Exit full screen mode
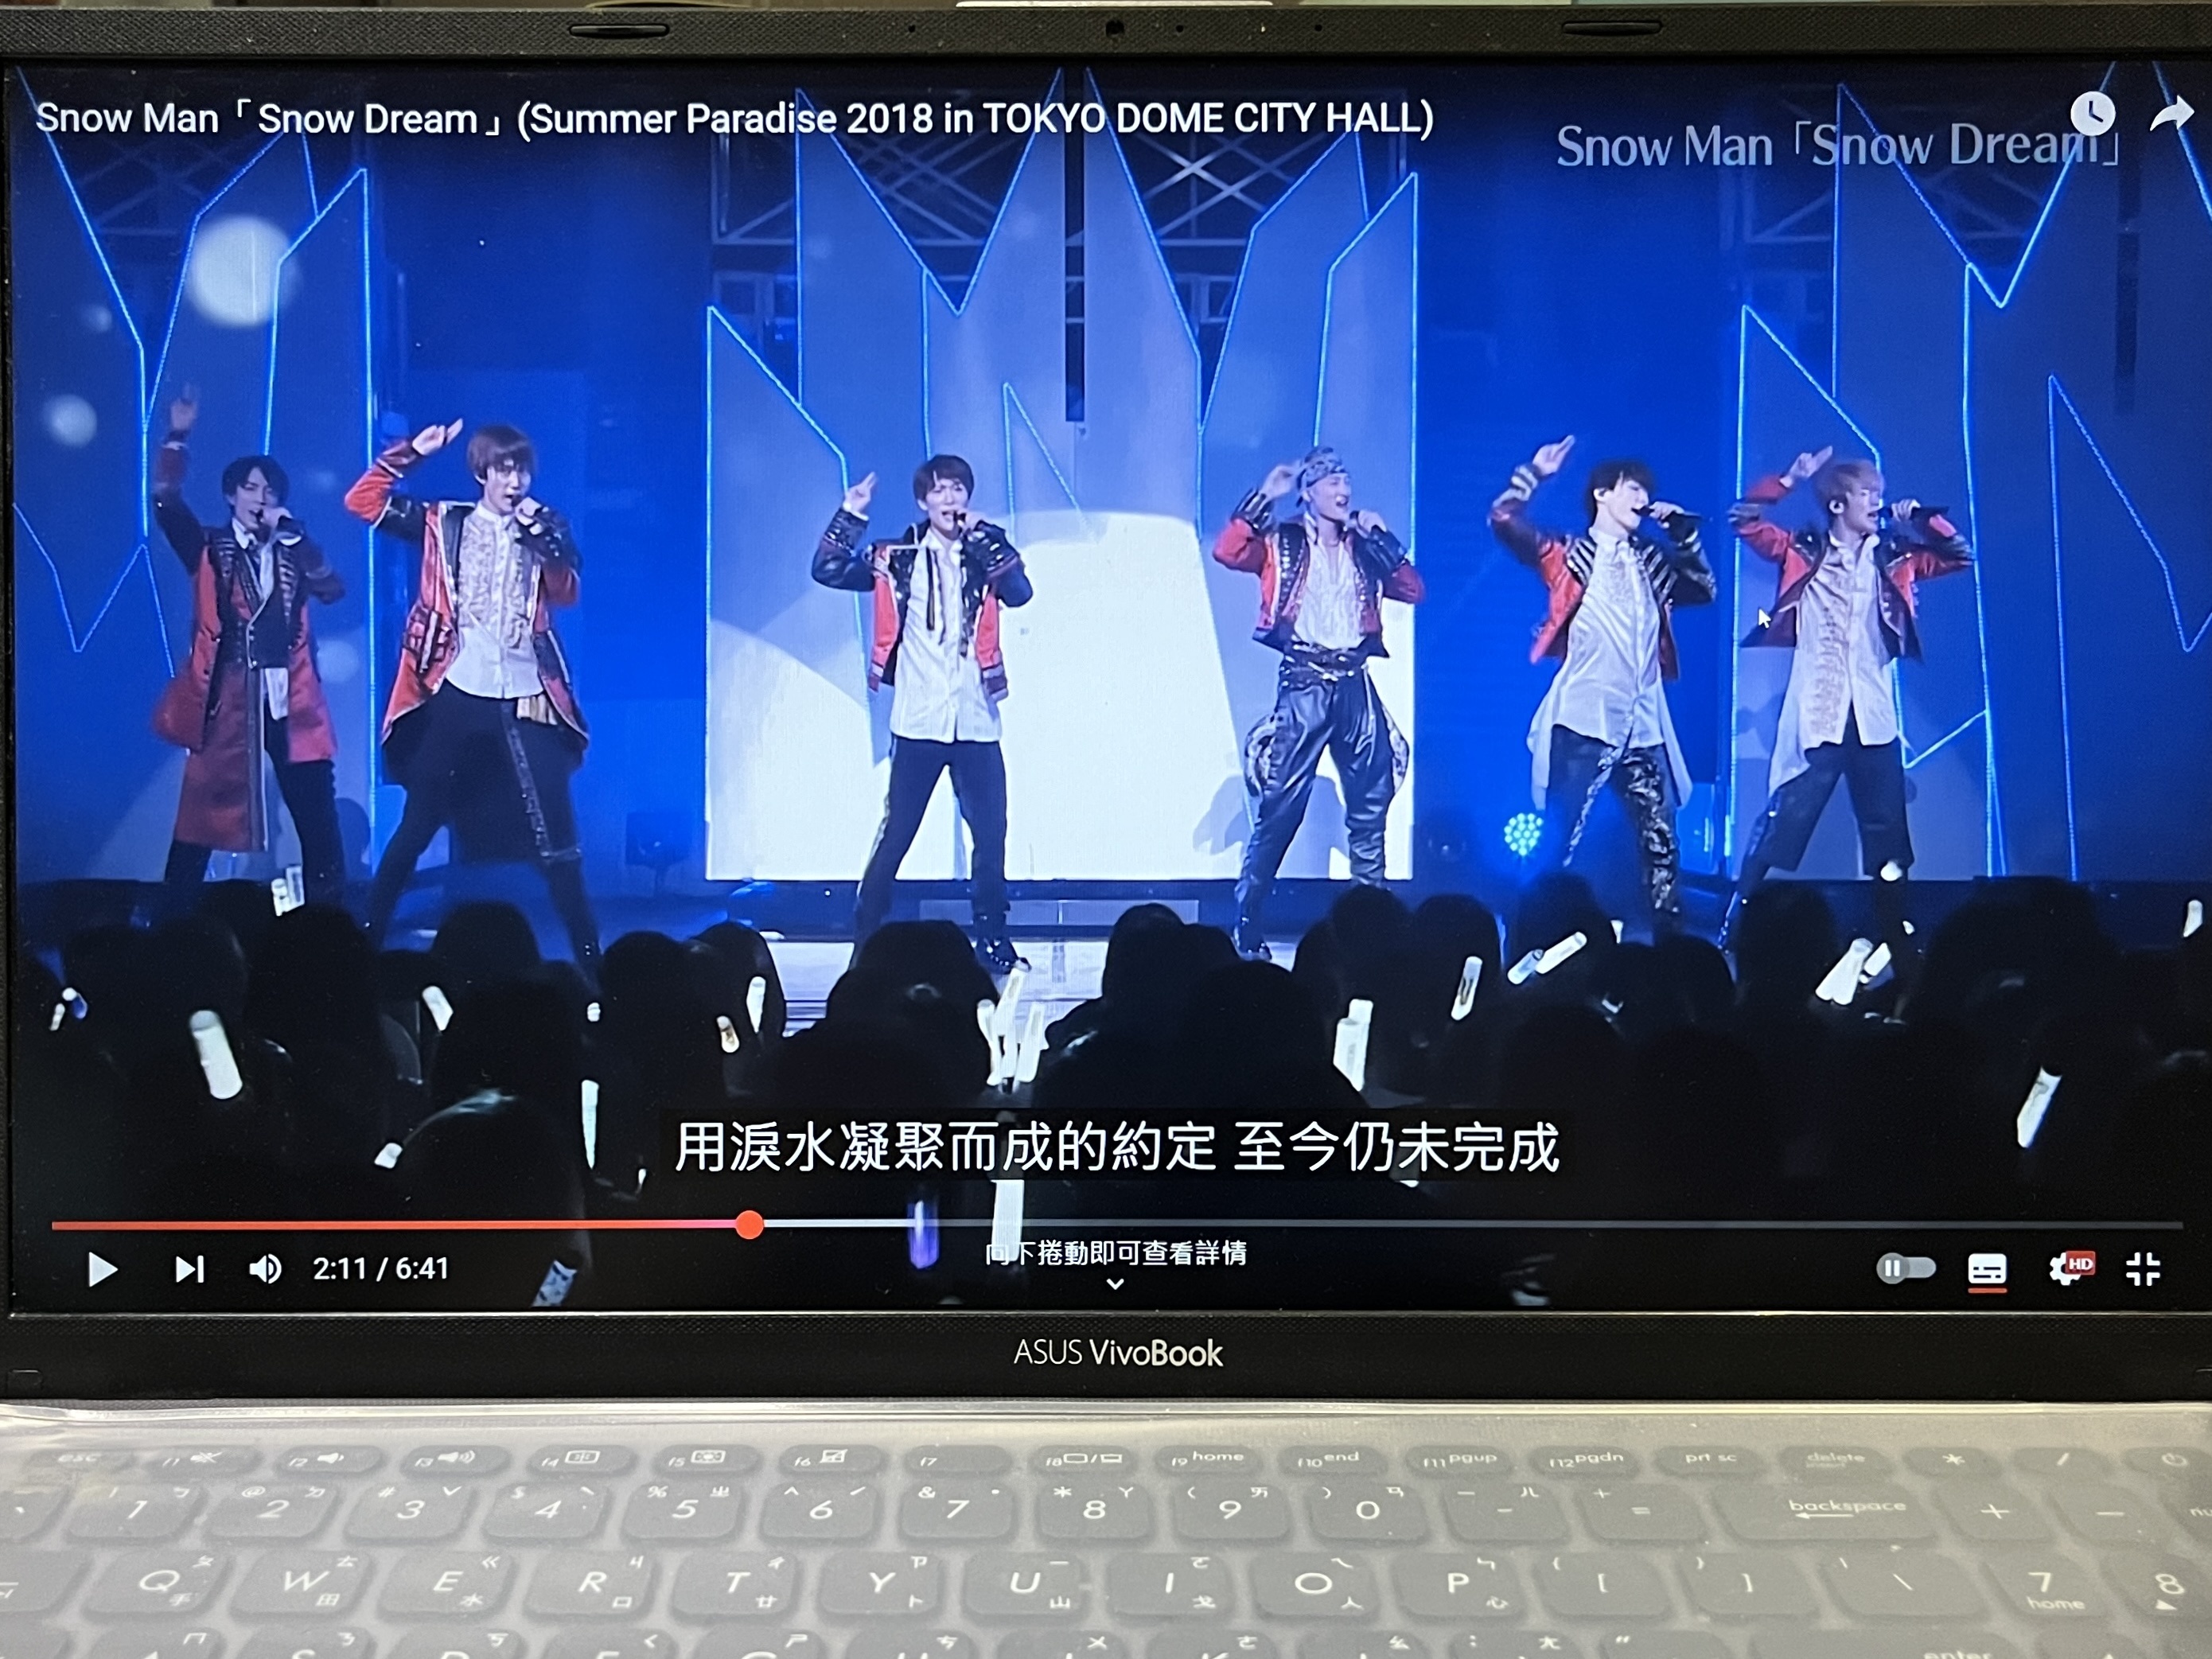 click(2143, 1269)
